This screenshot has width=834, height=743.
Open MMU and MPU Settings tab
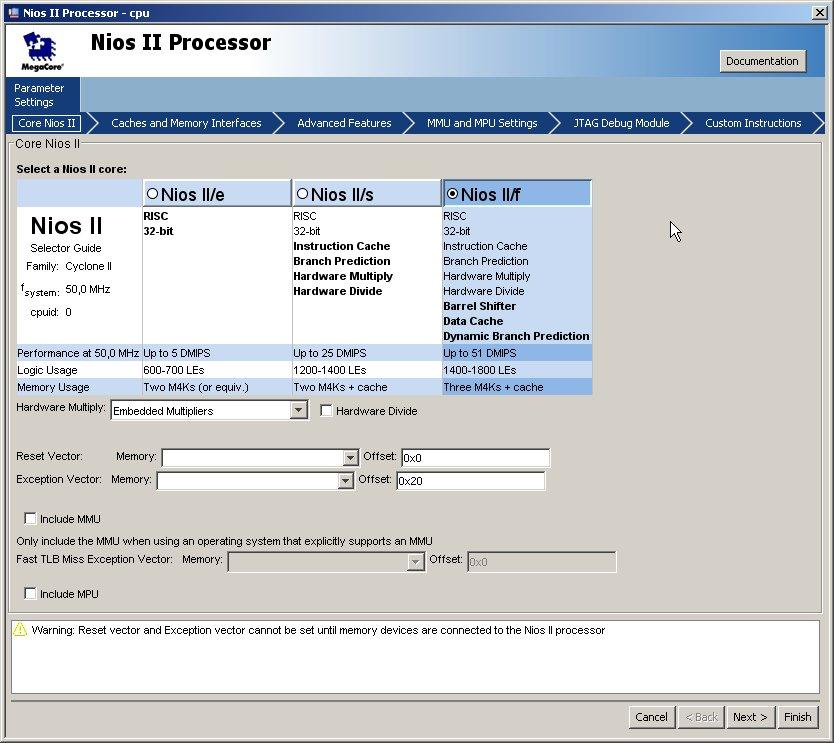(482, 123)
